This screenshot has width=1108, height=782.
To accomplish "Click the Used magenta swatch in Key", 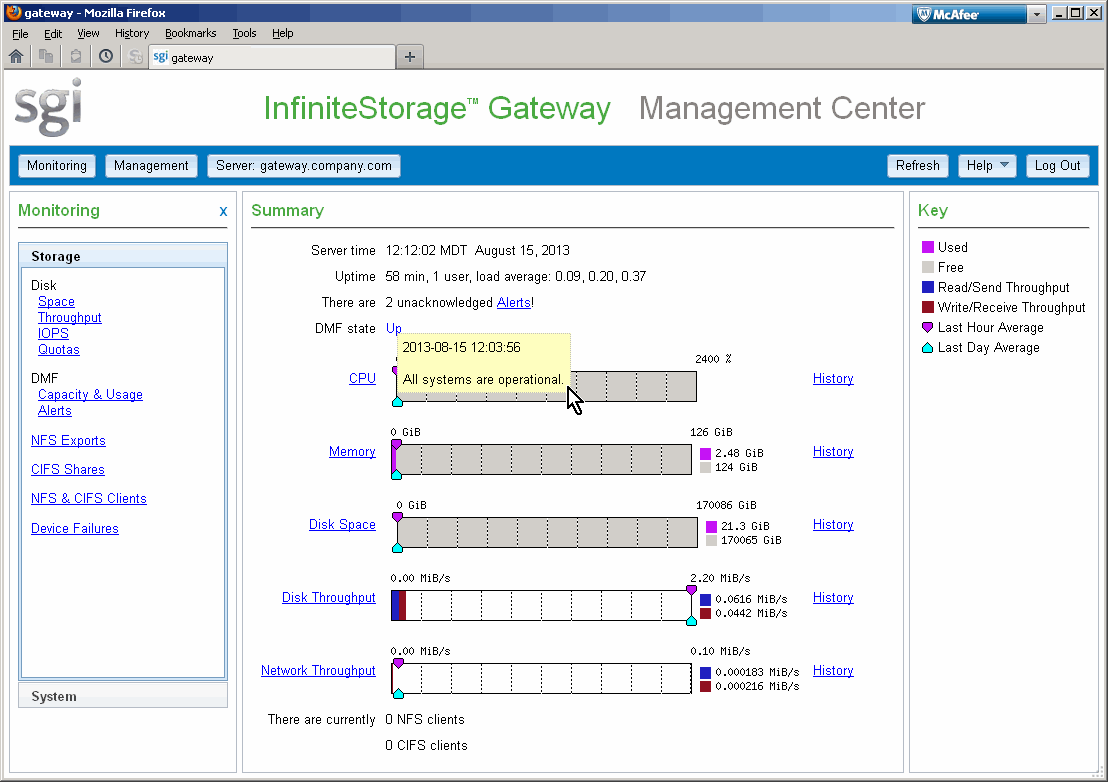I will coord(928,247).
